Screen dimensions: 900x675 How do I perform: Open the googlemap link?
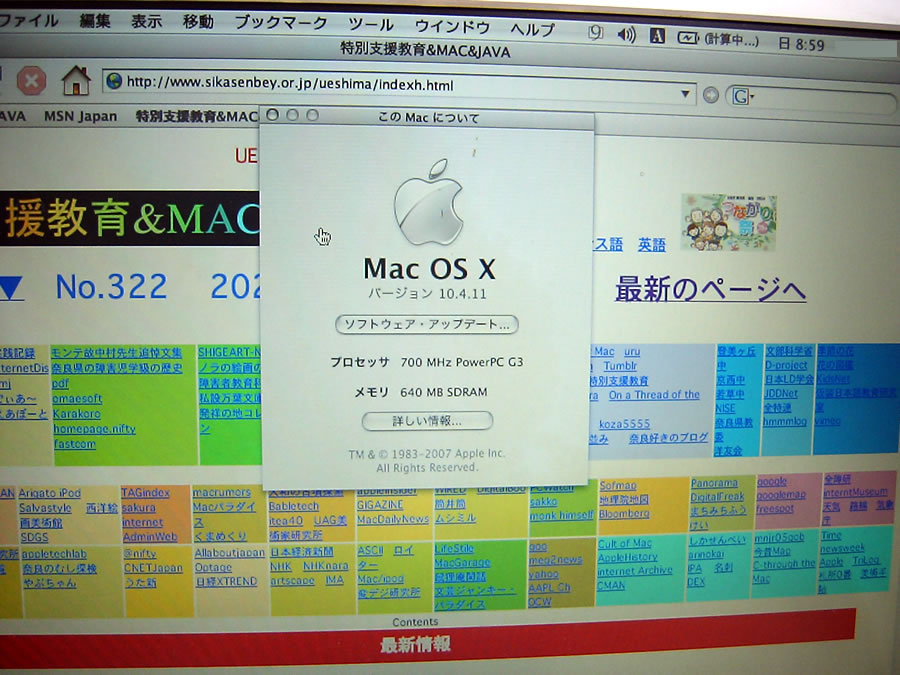[x=781, y=494]
